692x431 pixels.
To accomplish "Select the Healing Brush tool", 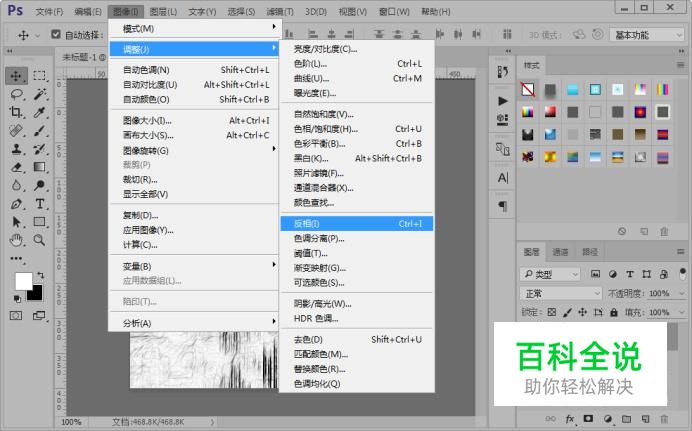I will point(16,131).
